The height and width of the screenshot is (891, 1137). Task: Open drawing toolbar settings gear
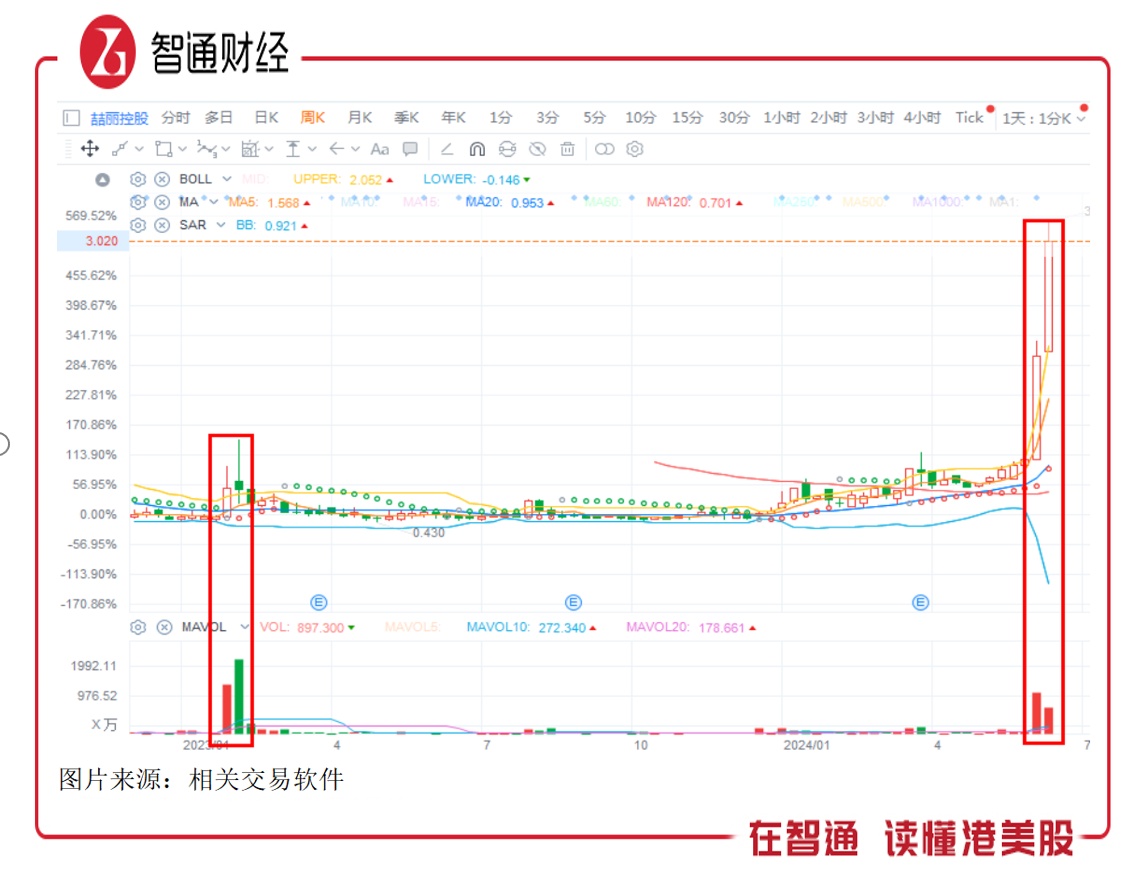[x=634, y=149]
